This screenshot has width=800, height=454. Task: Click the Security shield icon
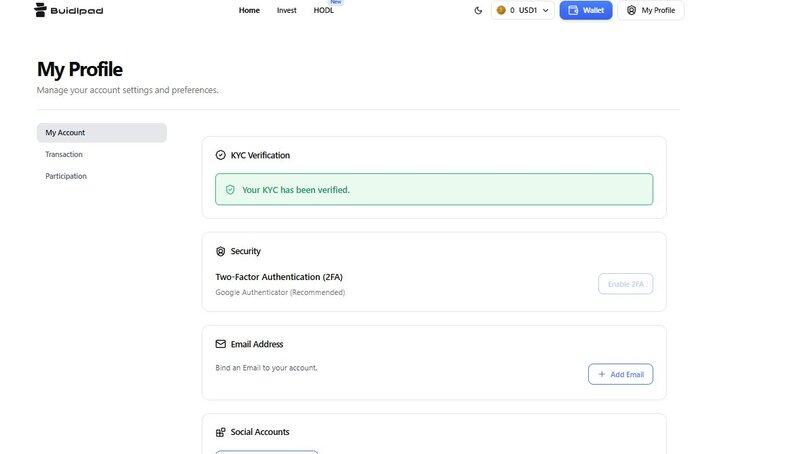coord(221,251)
